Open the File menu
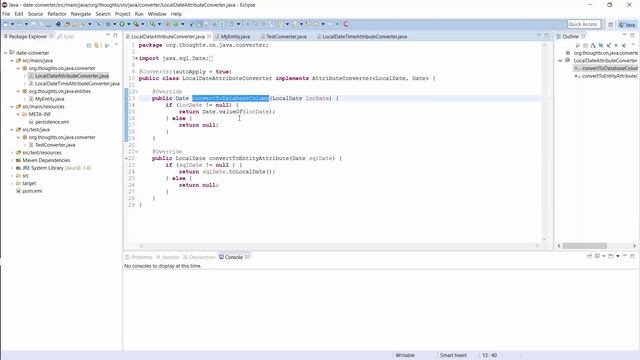Viewport: 640px width, 360px height. pos(6,14)
